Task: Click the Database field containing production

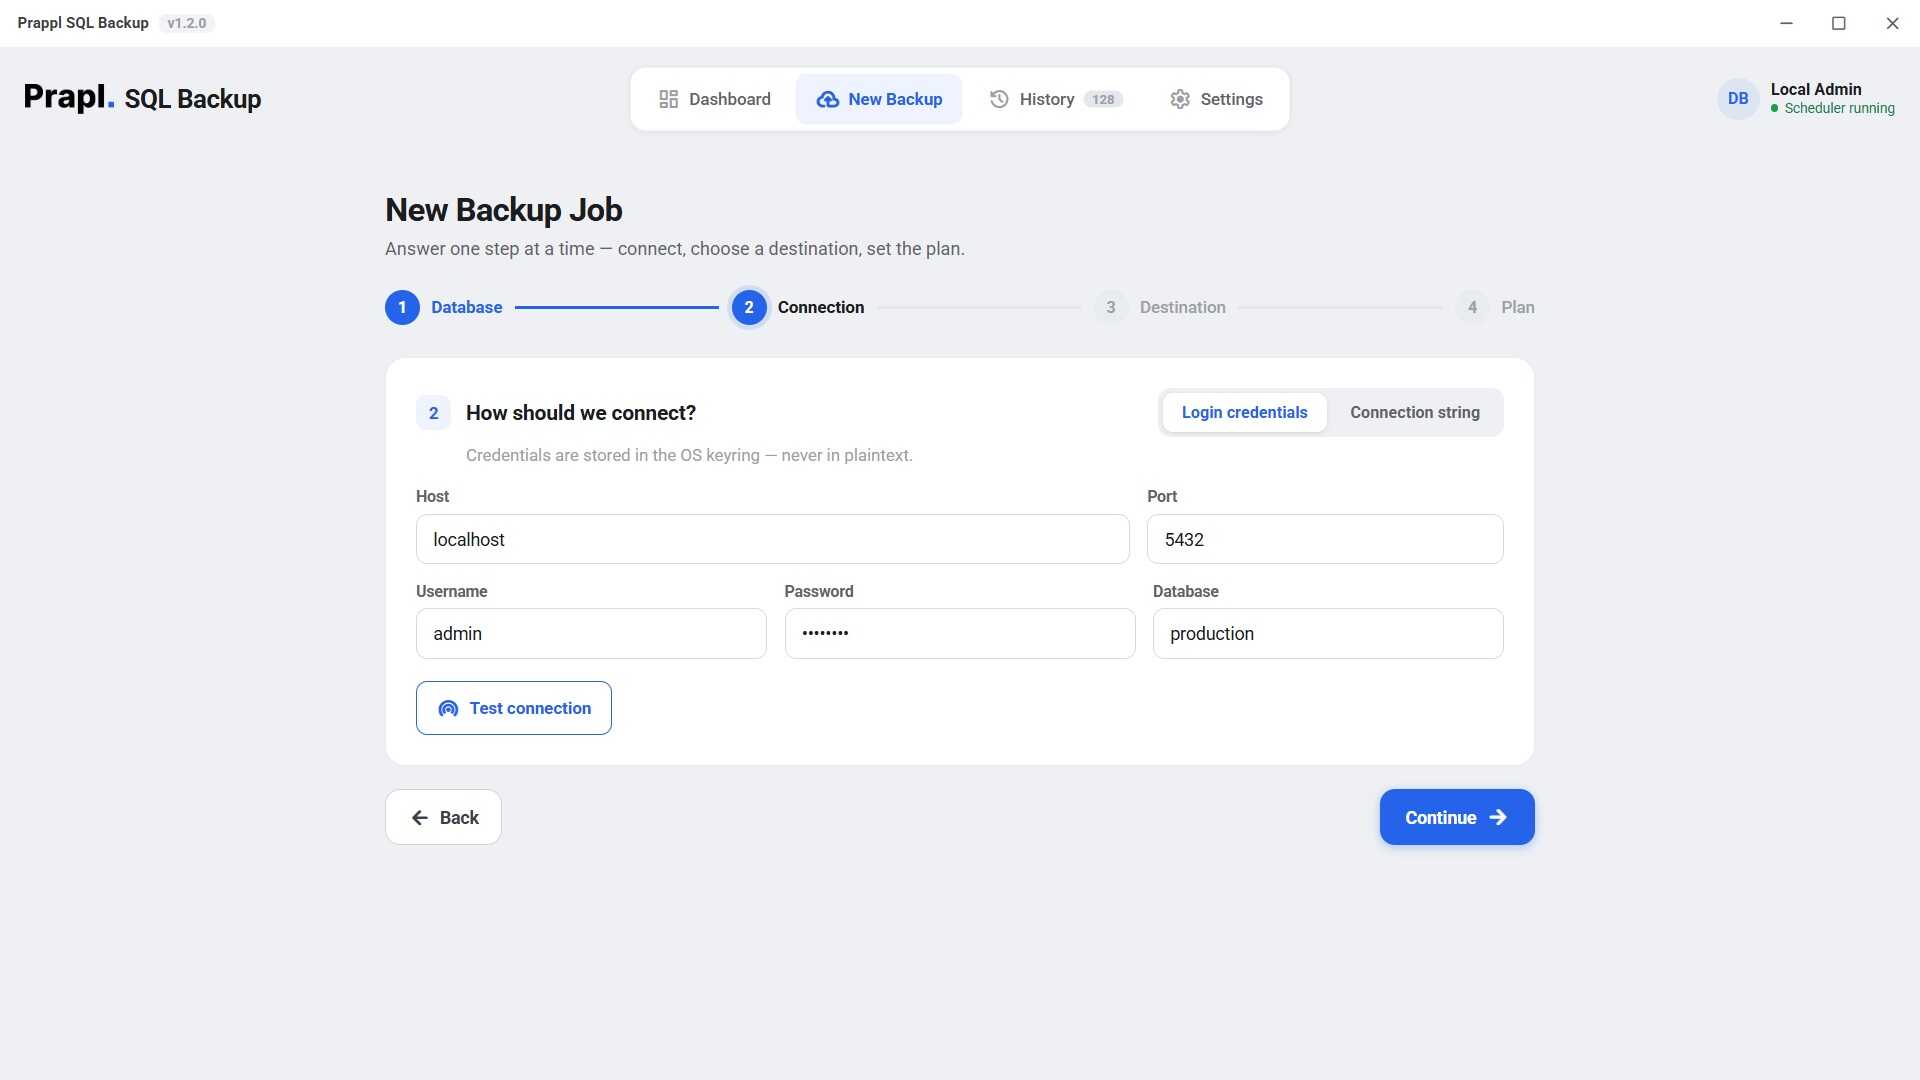Action: (x=1327, y=633)
